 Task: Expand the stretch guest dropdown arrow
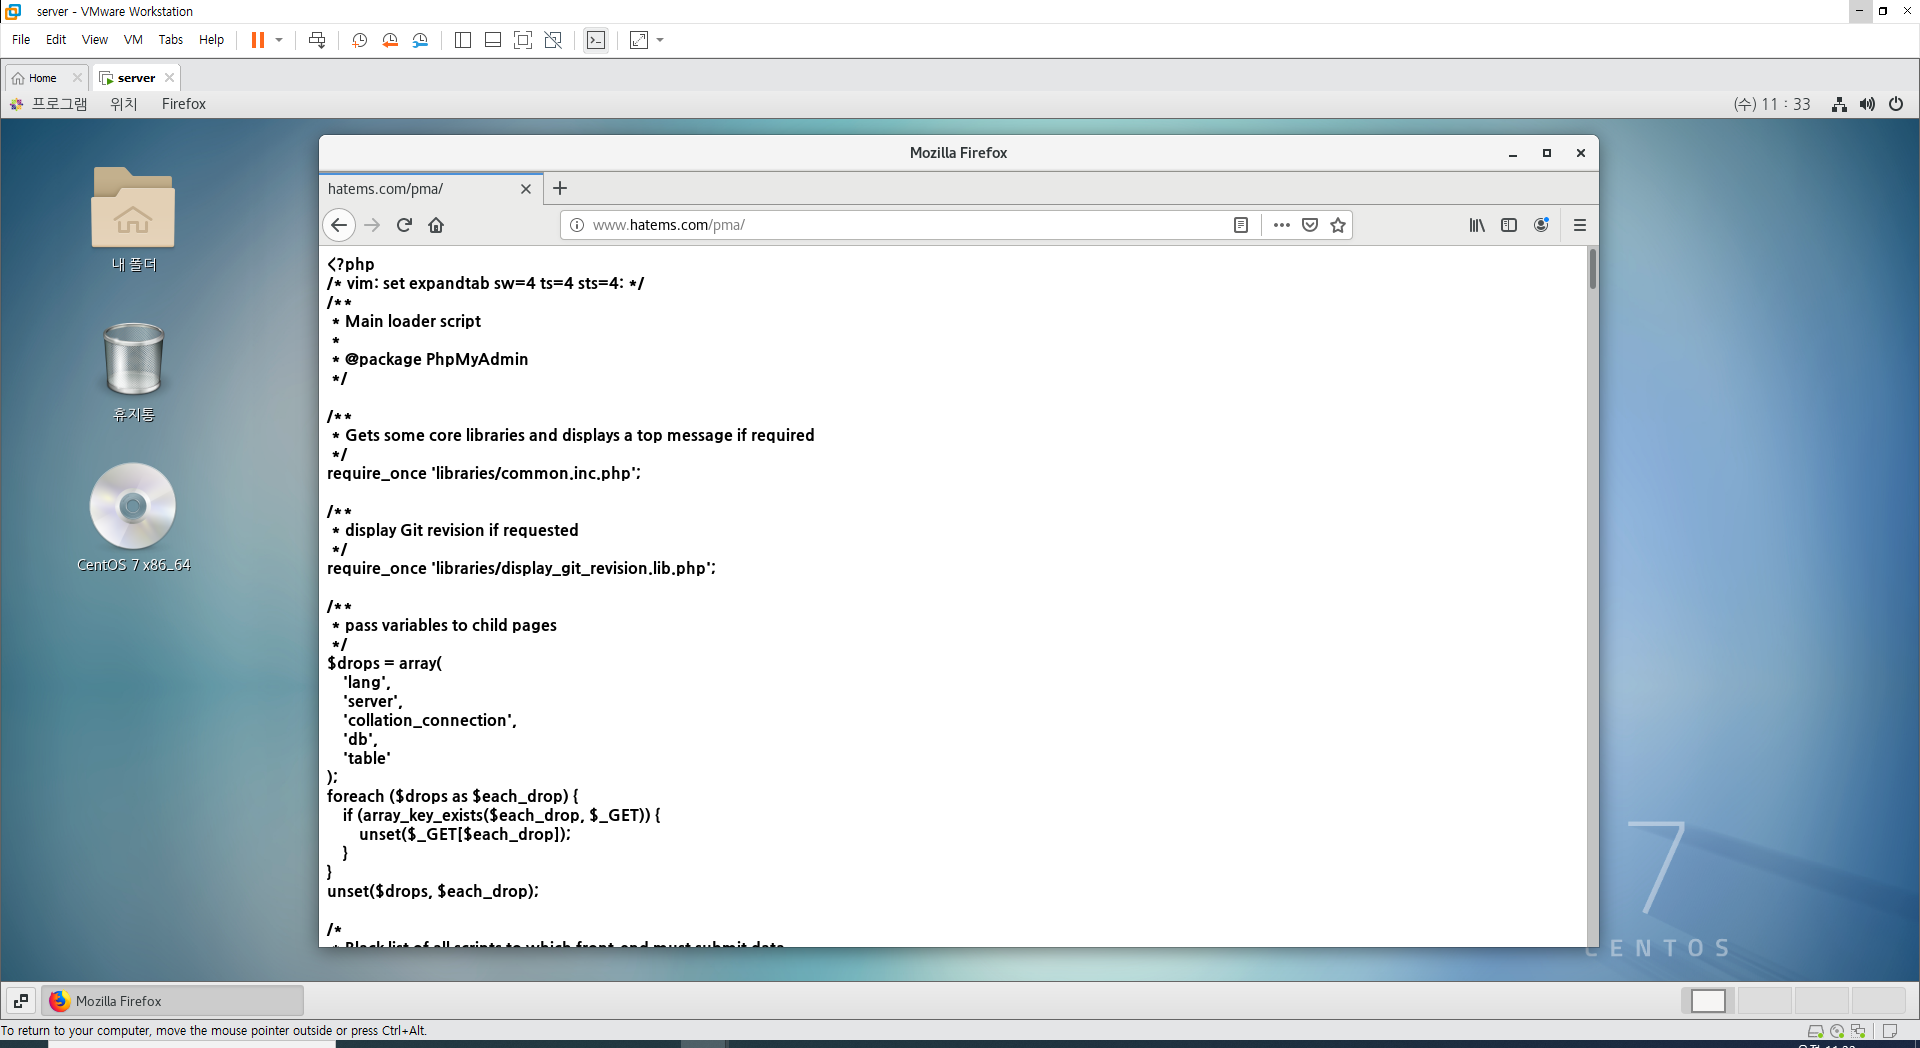tap(660, 40)
